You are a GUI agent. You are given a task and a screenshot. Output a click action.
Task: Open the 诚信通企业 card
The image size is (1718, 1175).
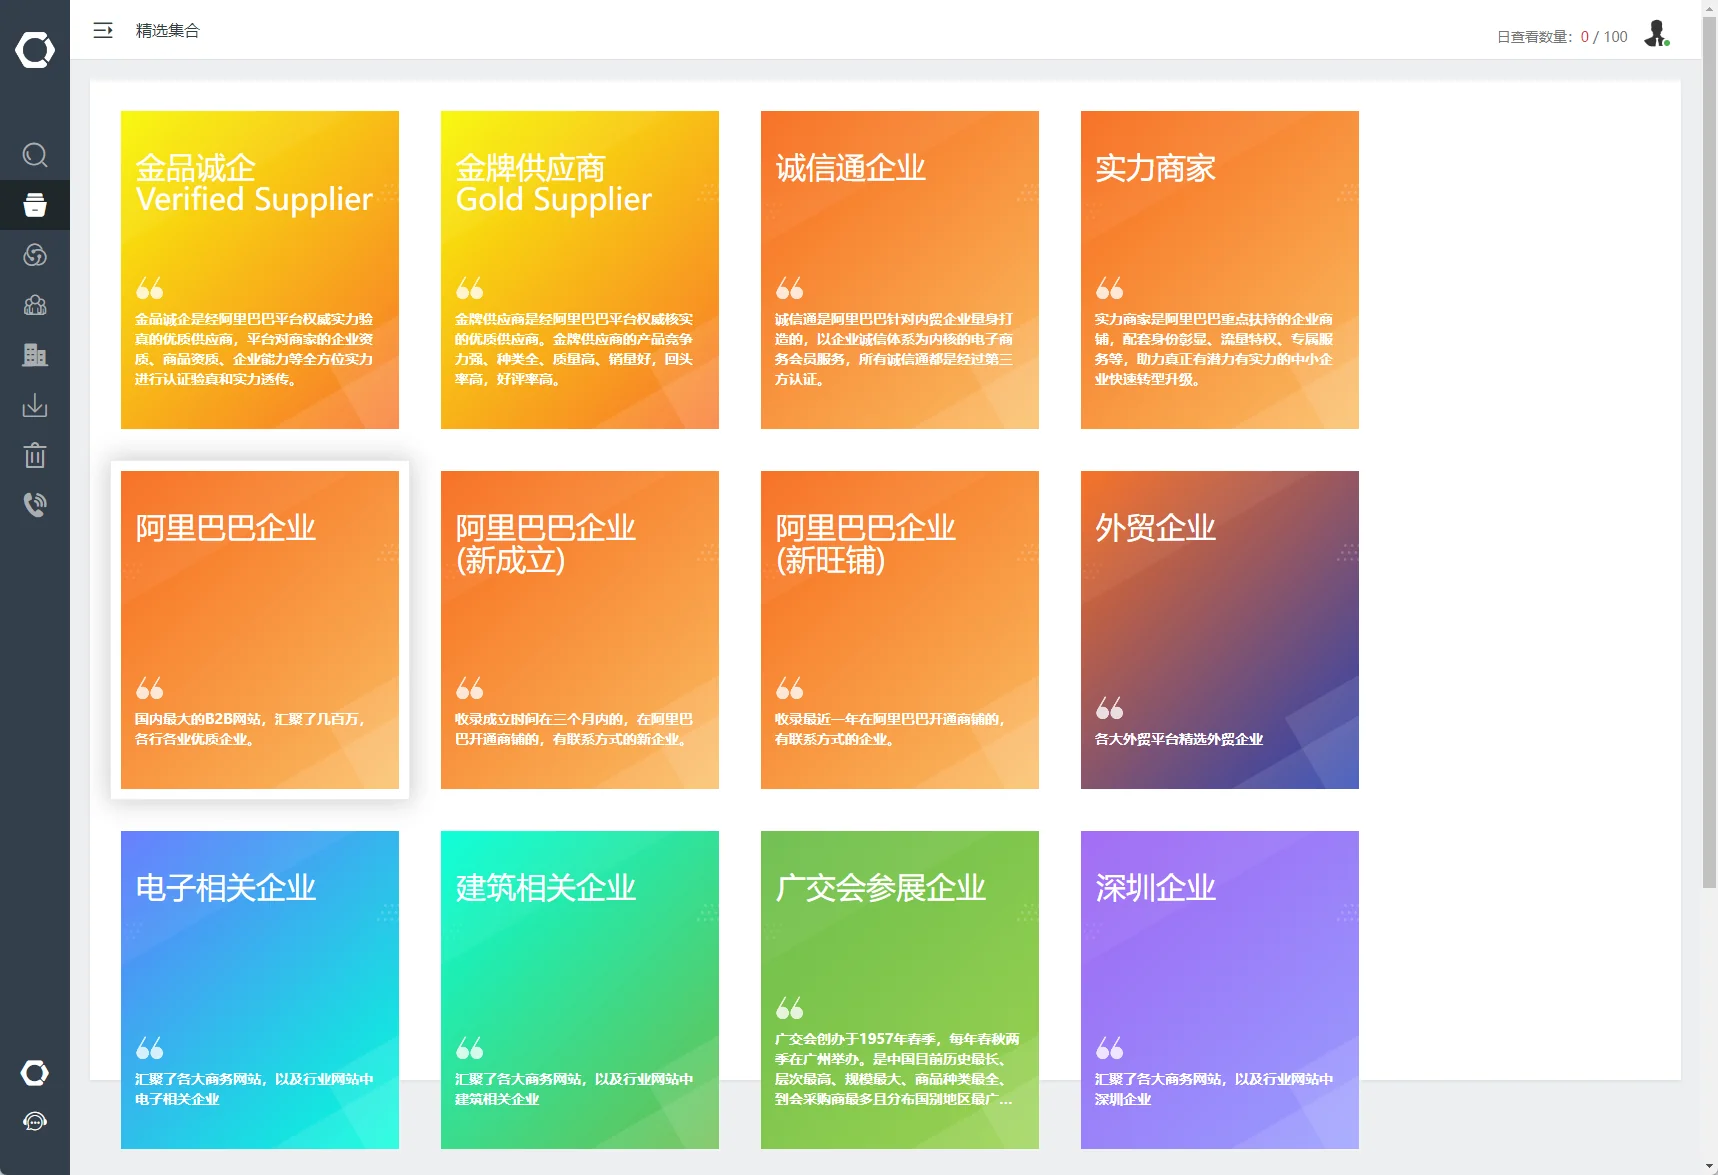(x=900, y=270)
